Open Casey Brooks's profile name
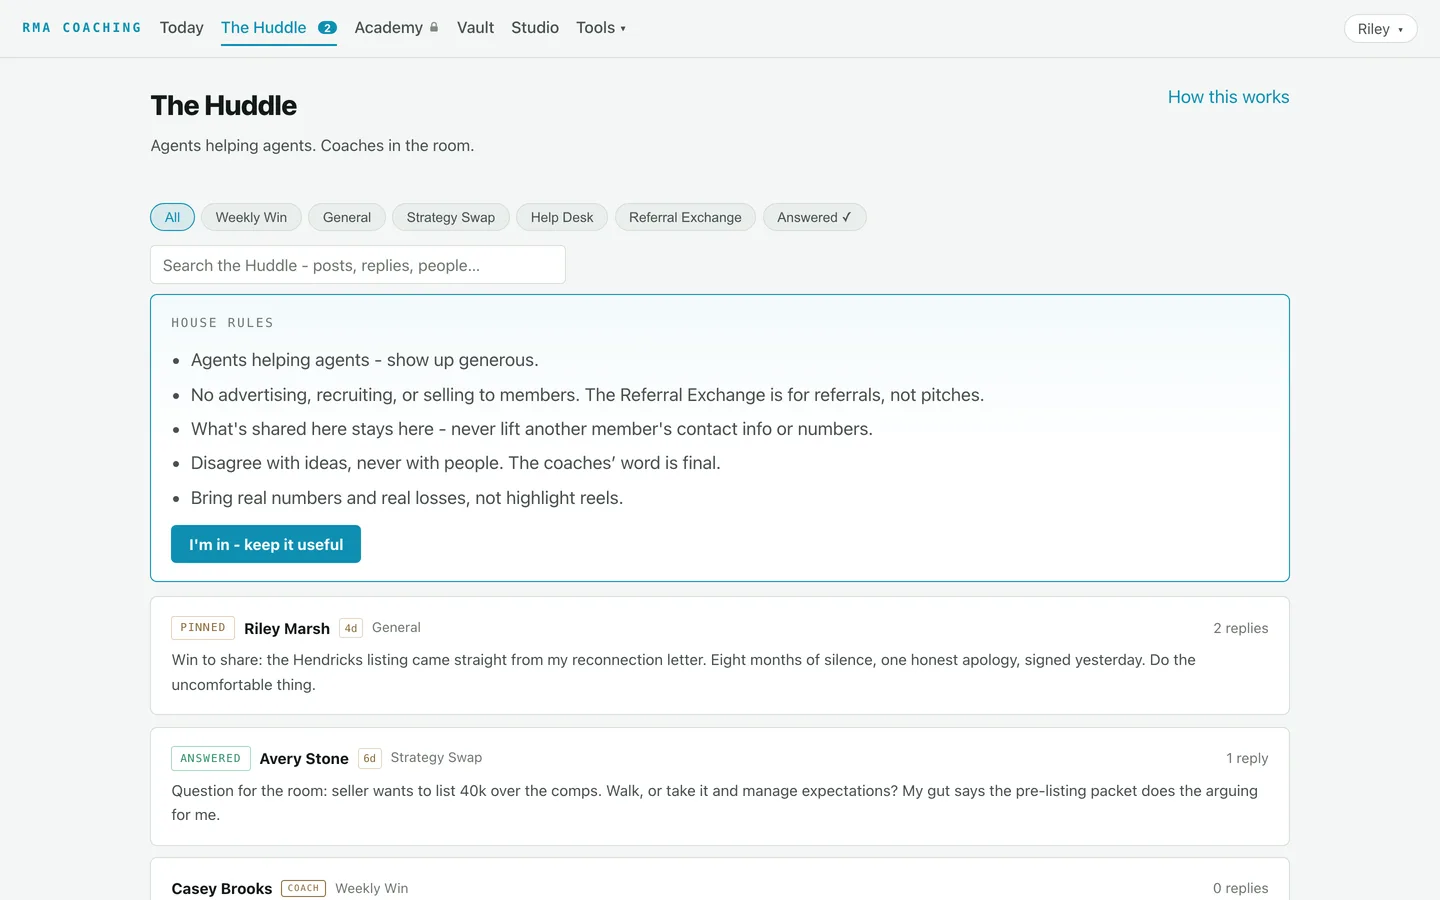Viewport: 1440px width, 900px height. pyautogui.click(x=222, y=888)
